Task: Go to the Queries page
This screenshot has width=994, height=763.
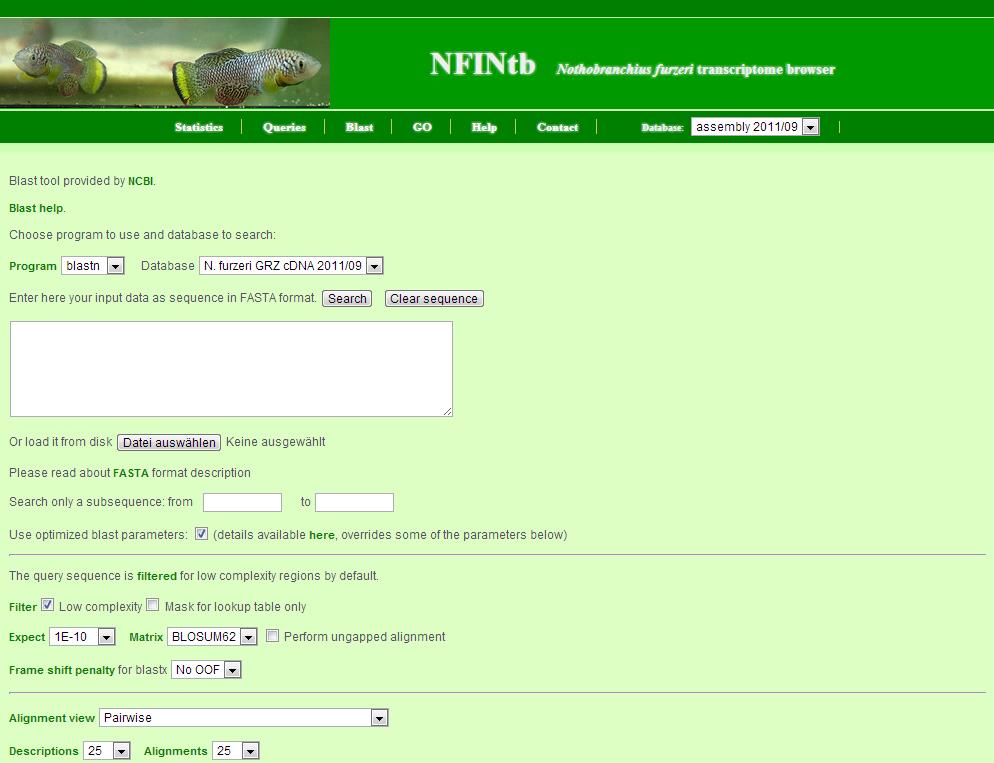Action: coord(284,127)
